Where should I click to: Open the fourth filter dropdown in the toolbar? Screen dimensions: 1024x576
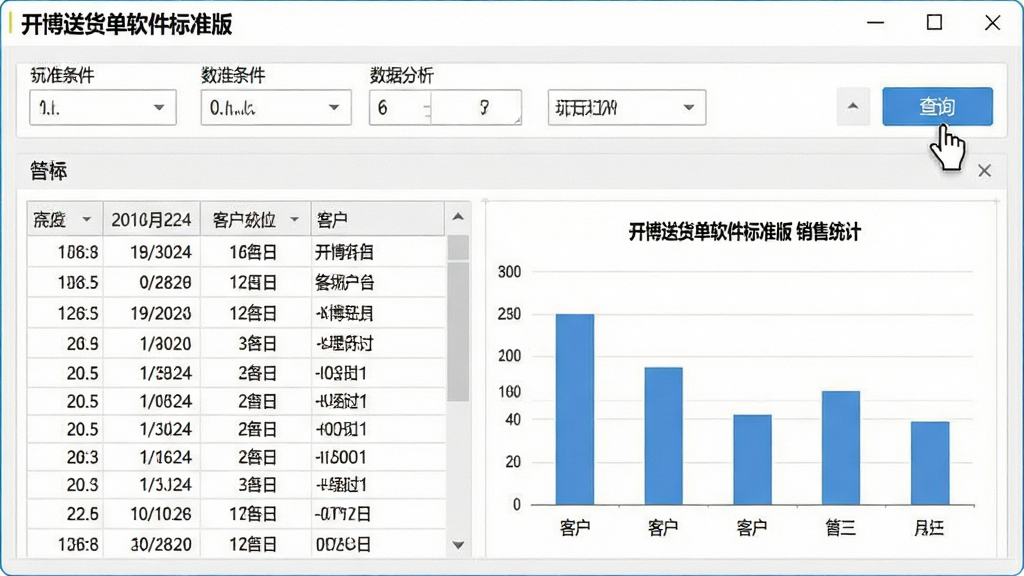coord(626,107)
